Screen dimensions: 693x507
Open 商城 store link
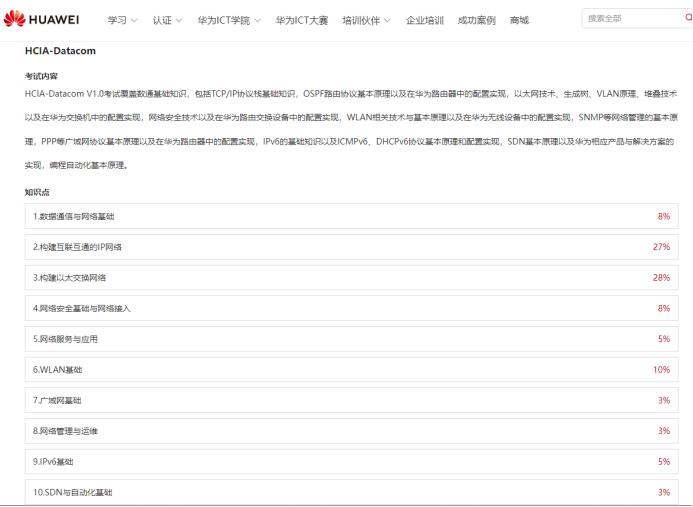pos(519,20)
